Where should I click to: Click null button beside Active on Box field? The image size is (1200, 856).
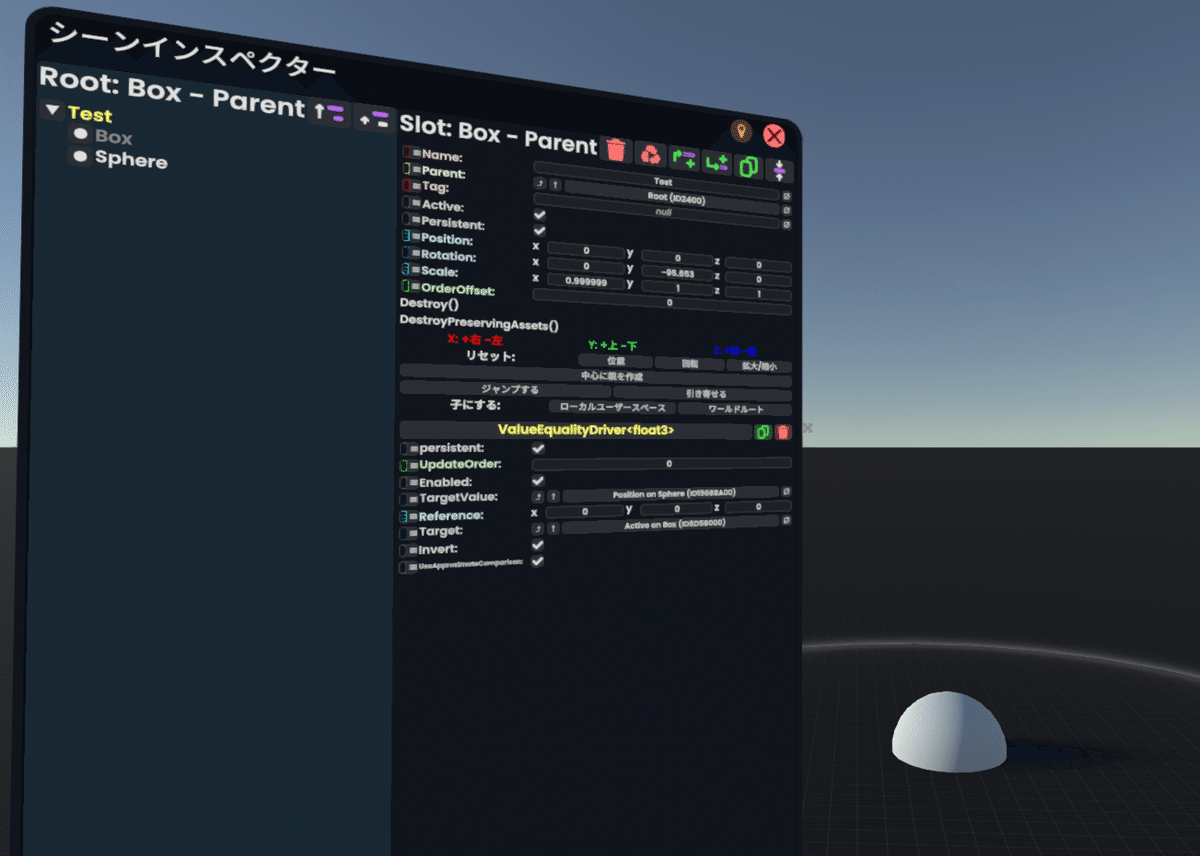coord(787,520)
